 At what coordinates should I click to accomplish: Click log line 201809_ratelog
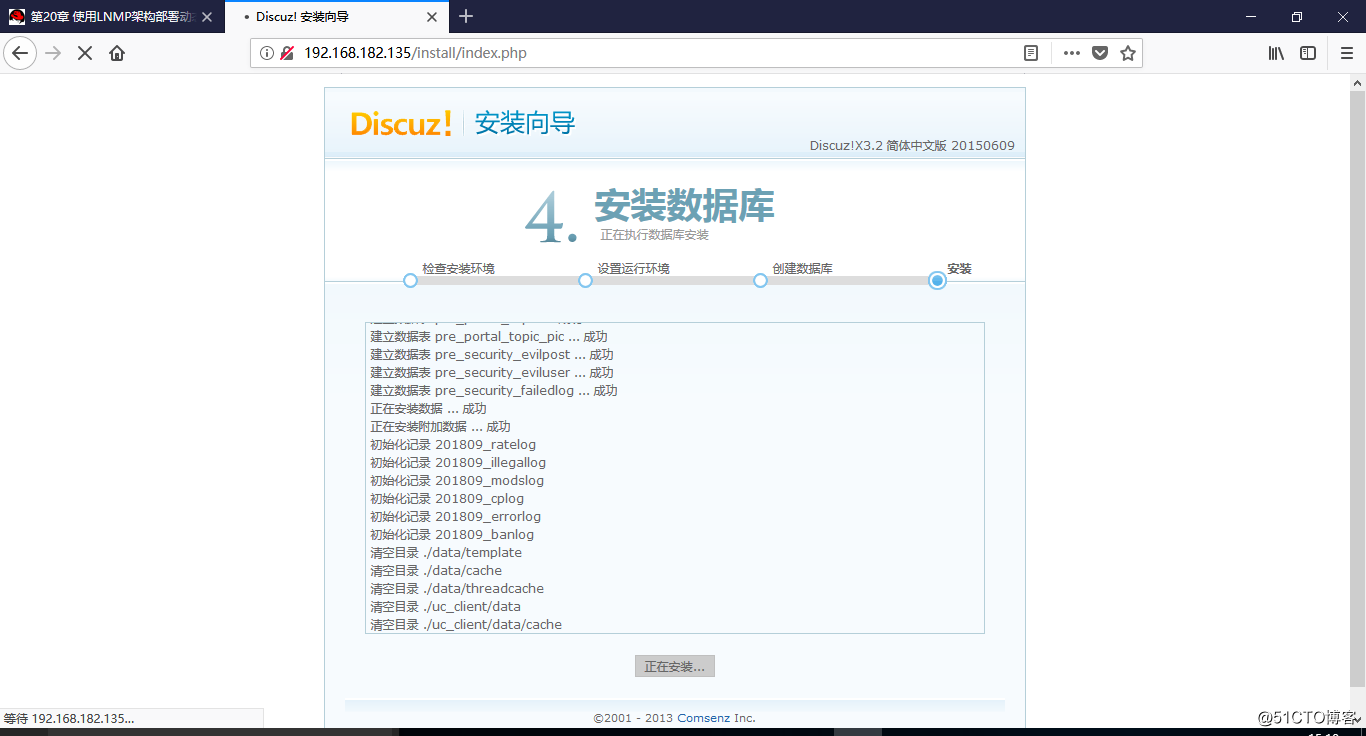[453, 445]
